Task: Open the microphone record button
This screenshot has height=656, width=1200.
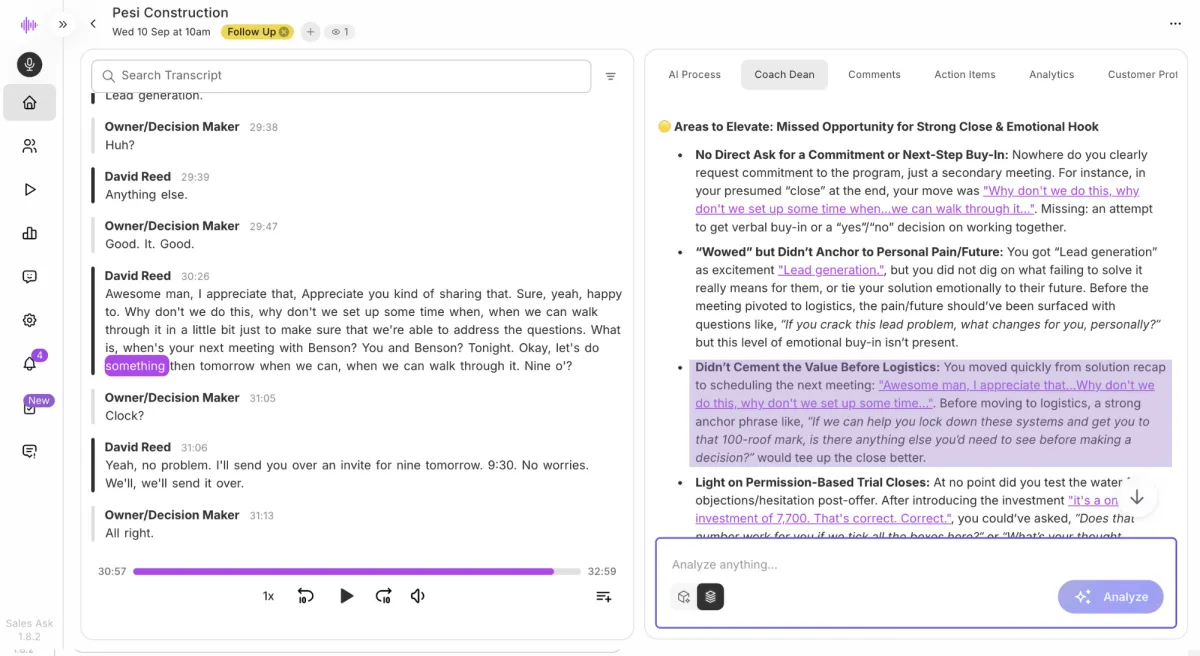Action: click(29, 65)
